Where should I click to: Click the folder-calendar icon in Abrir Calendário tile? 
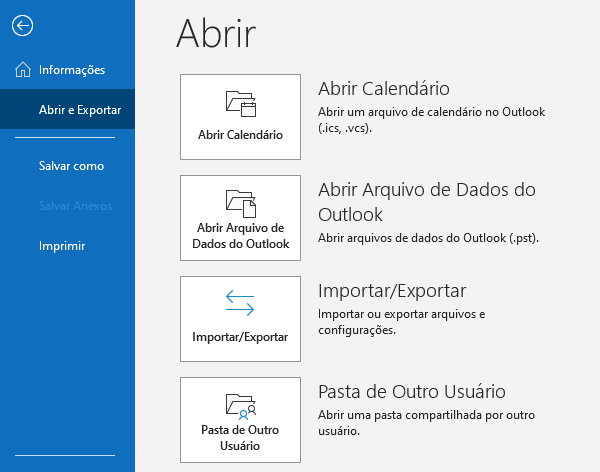coord(241,104)
